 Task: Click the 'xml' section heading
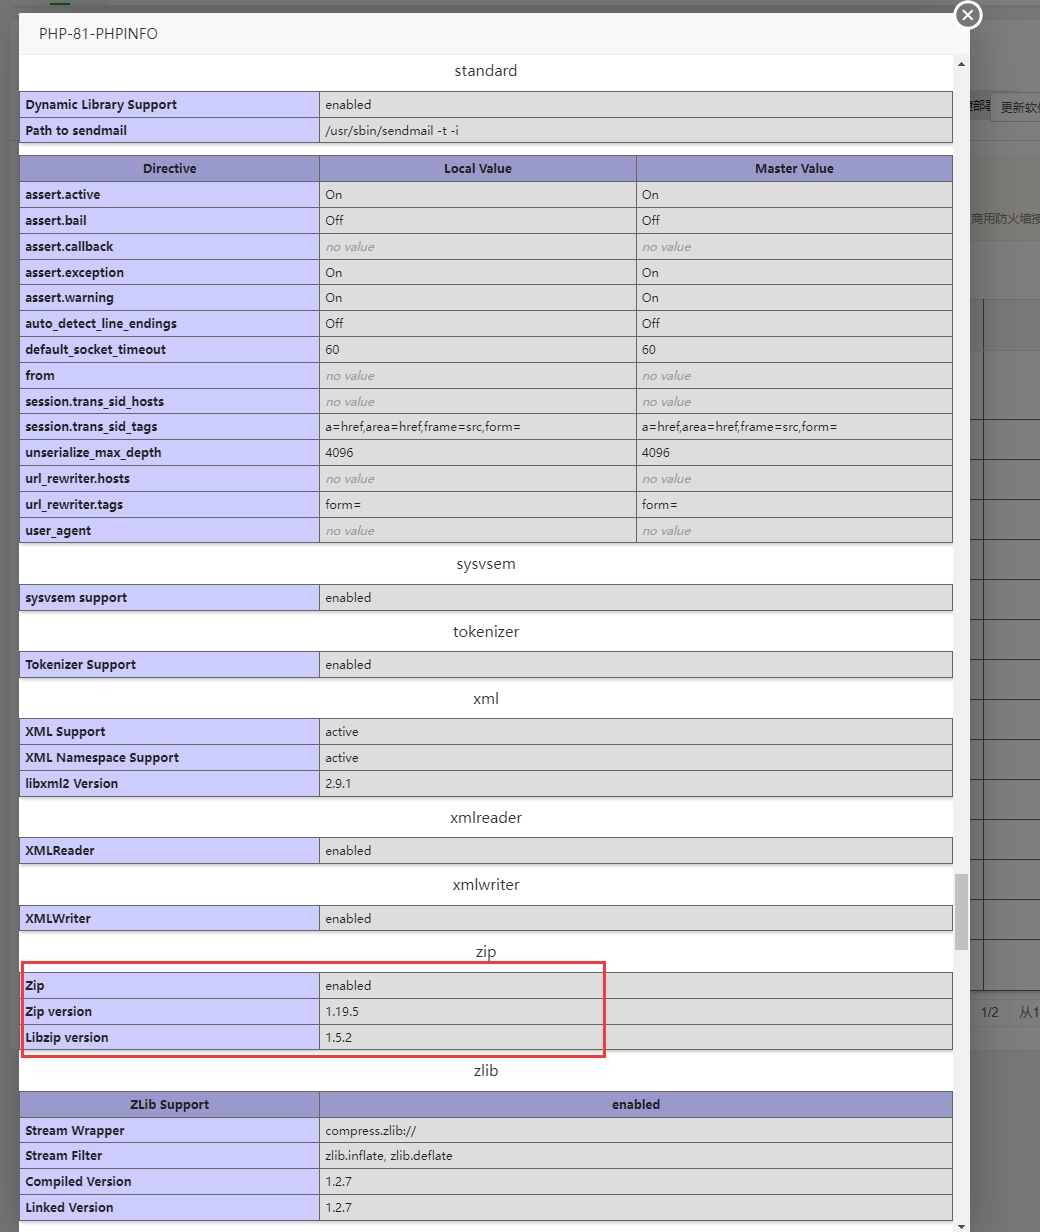(x=486, y=699)
